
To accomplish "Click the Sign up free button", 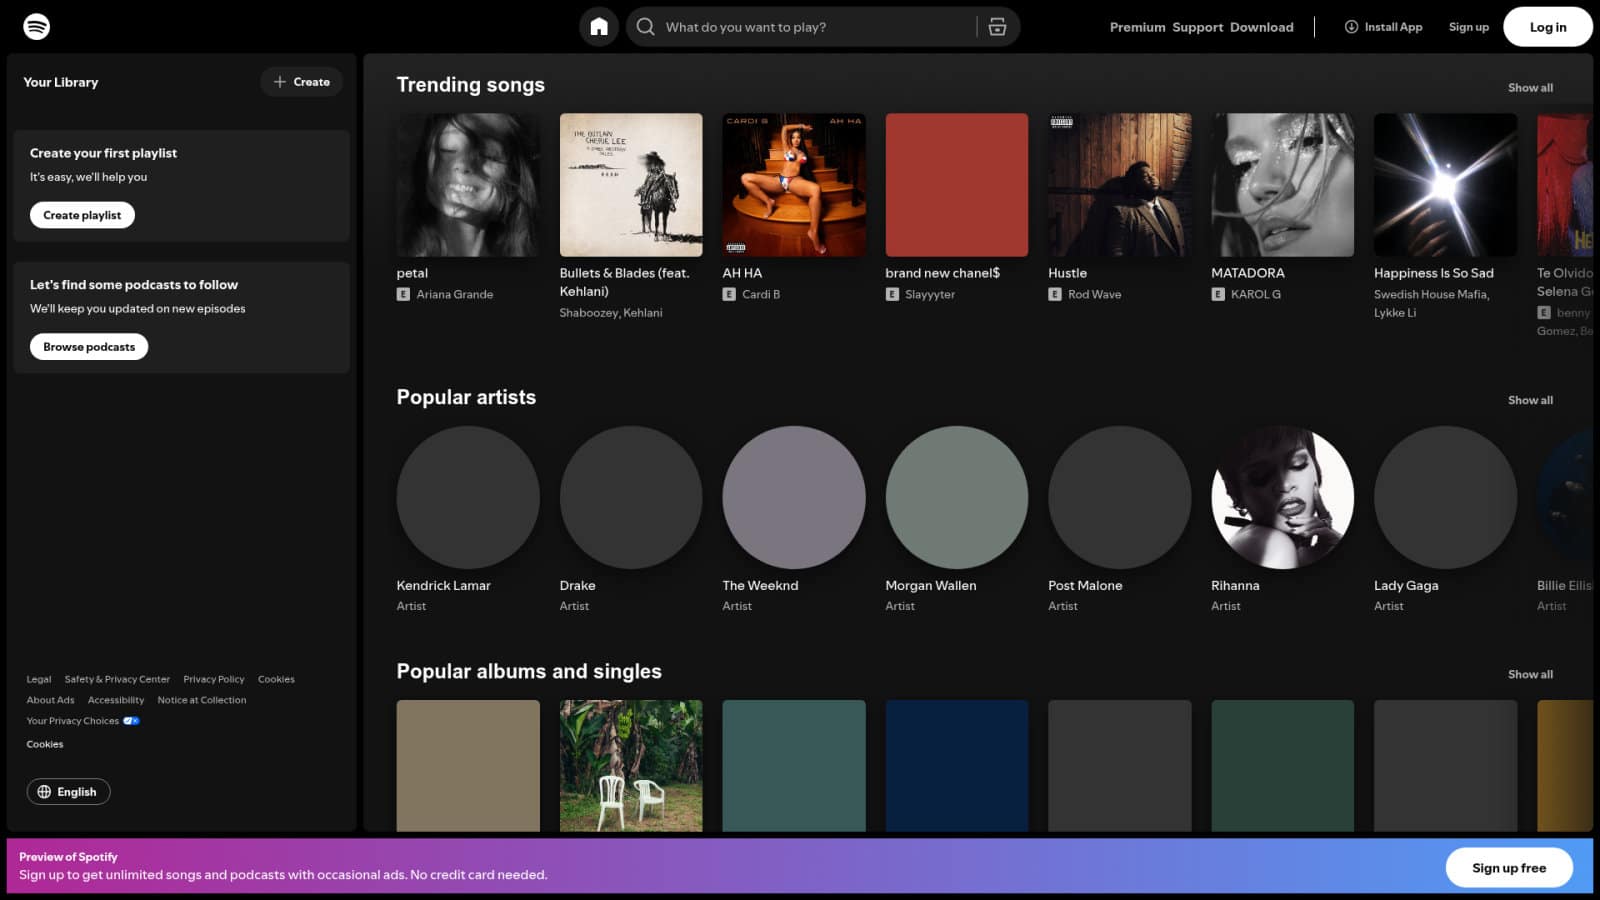I will [x=1508, y=868].
